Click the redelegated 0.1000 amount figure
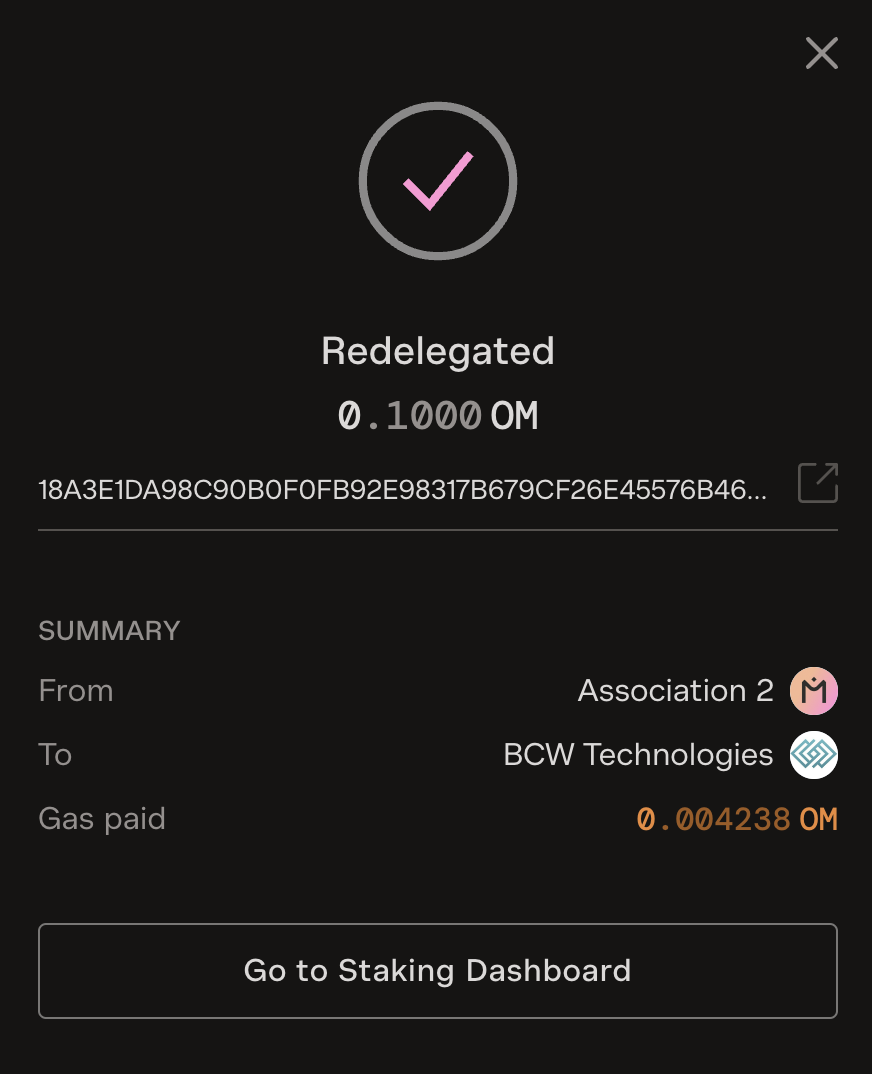 click(x=410, y=415)
